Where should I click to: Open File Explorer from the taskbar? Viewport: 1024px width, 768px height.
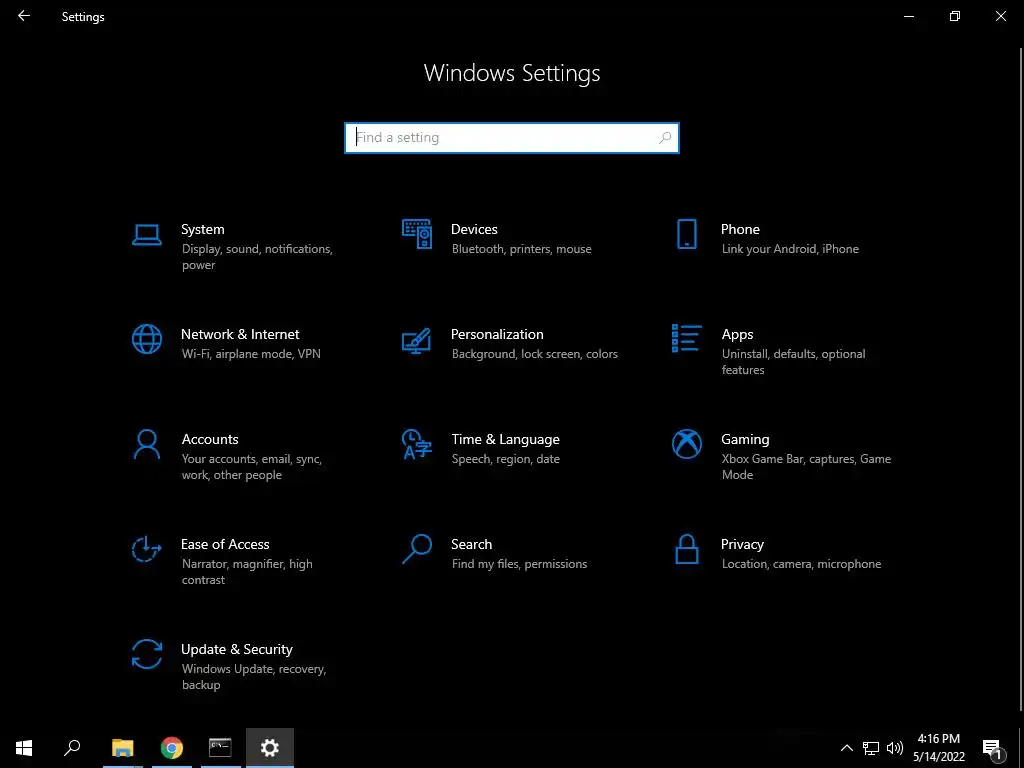coord(122,748)
